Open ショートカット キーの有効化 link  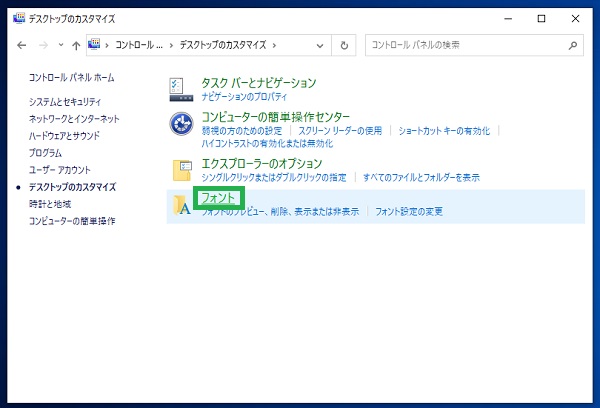pyautogui.click(x=444, y=131)
